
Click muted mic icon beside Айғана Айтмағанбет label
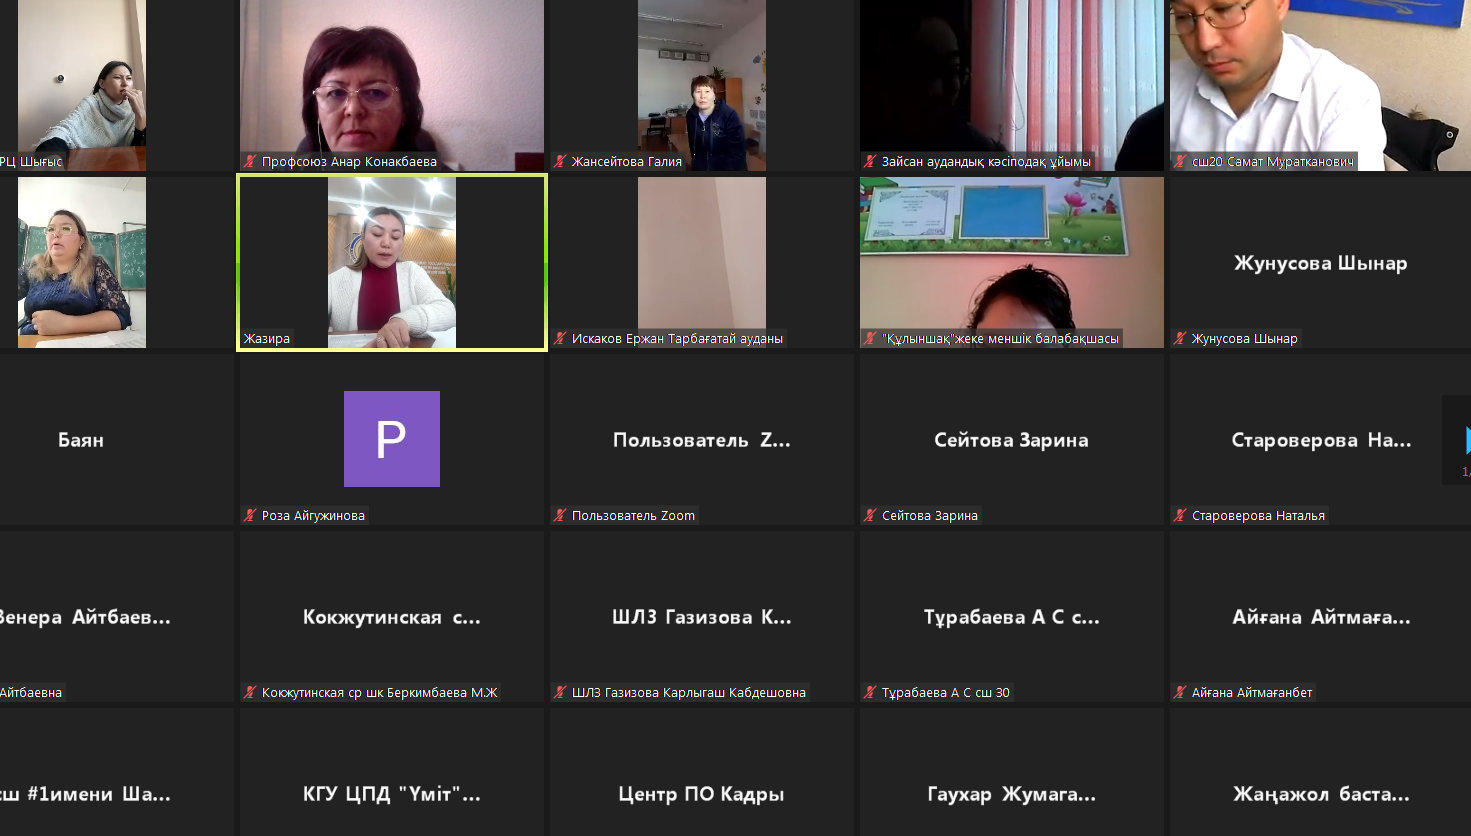pos(1180,692)
